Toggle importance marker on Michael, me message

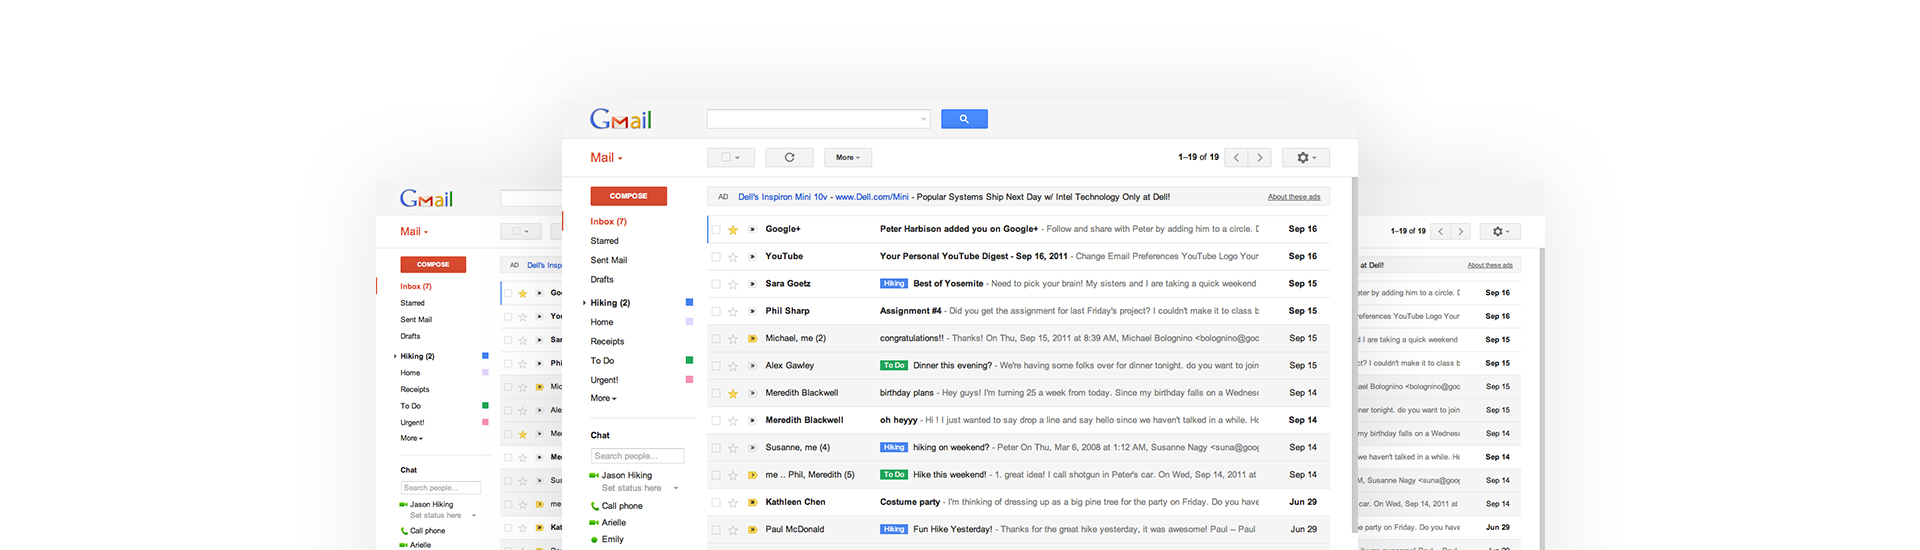point(752,339)
